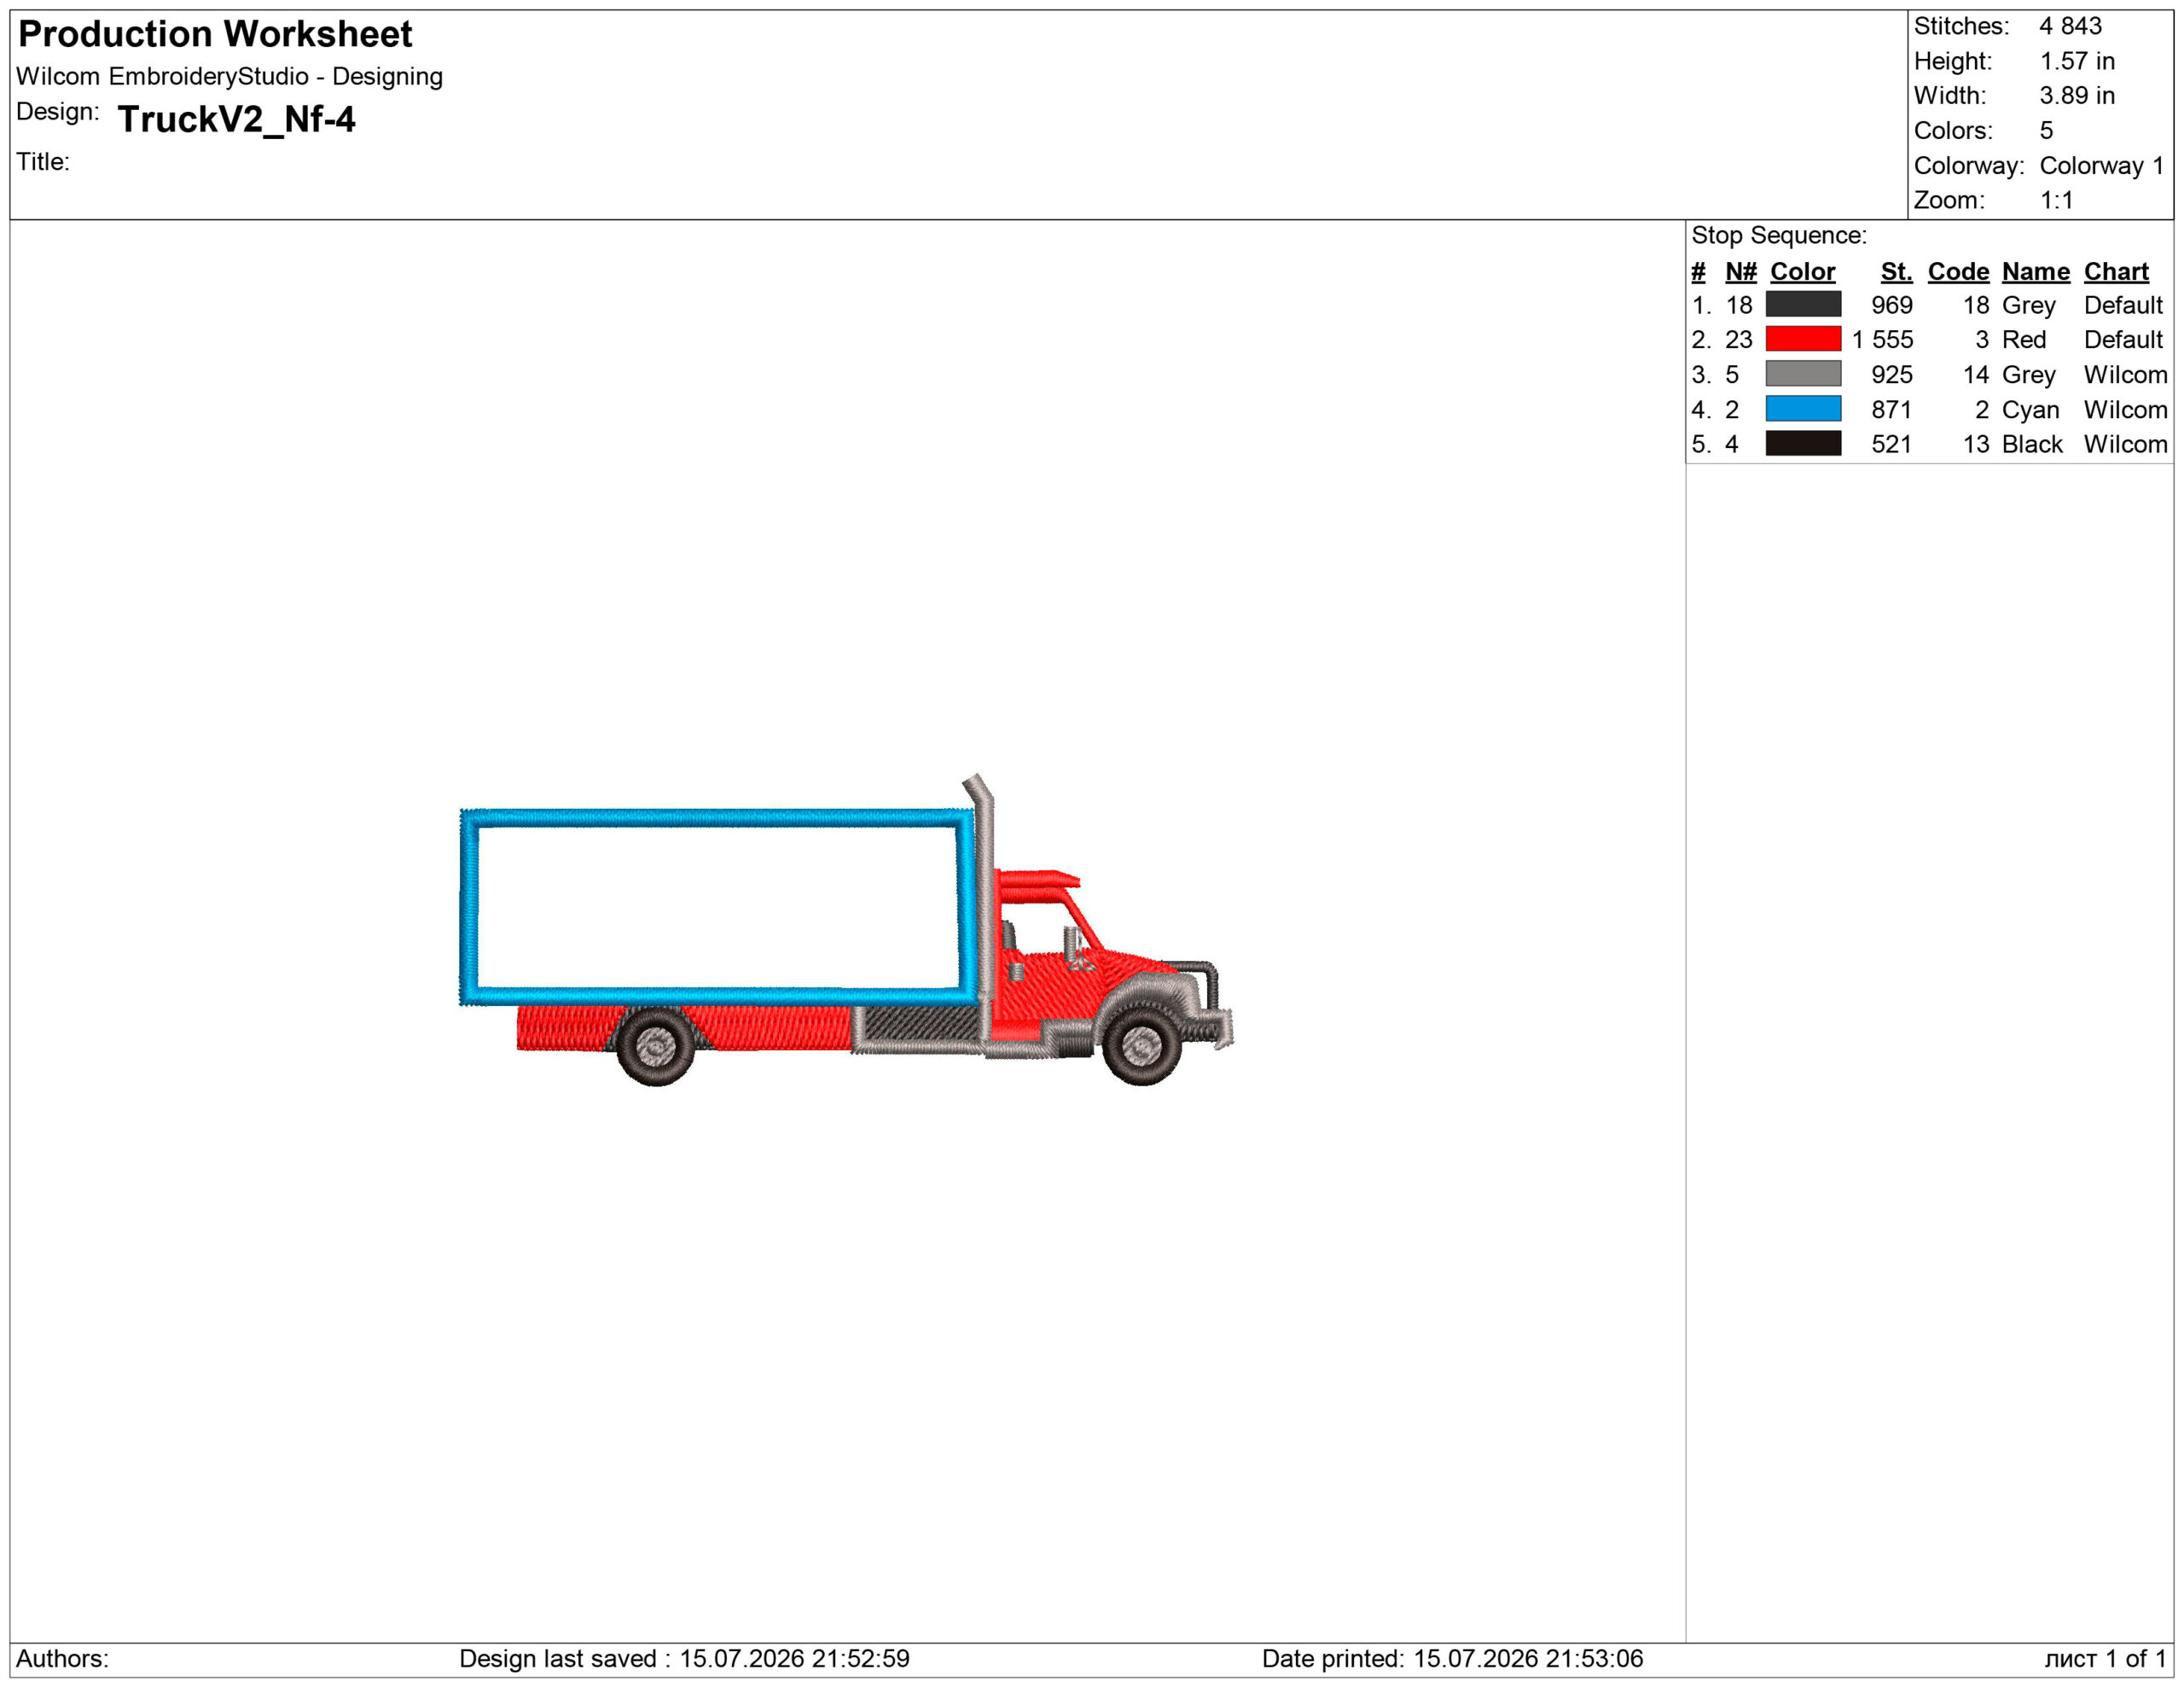Click the 'N#' column header

1741,272
